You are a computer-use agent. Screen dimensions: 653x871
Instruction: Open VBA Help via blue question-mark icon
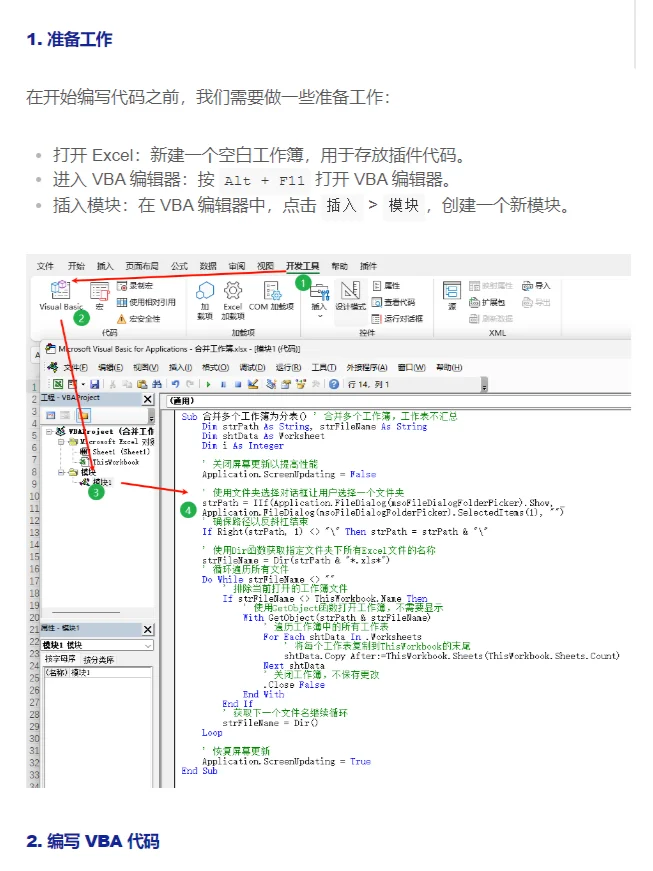(x=334, y=384)
